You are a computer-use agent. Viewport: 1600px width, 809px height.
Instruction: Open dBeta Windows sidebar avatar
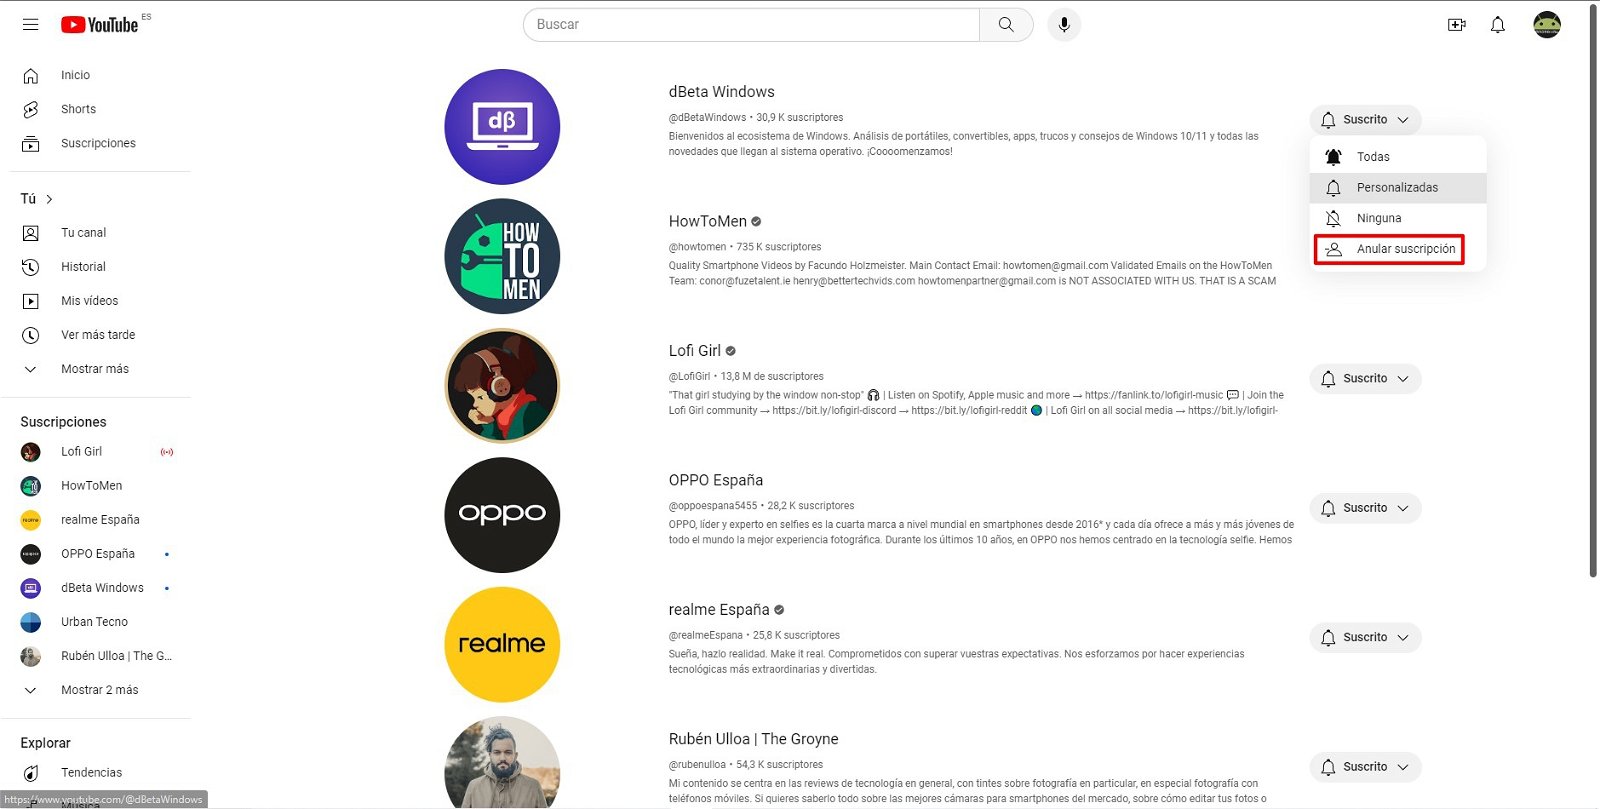tap(31, 588)
